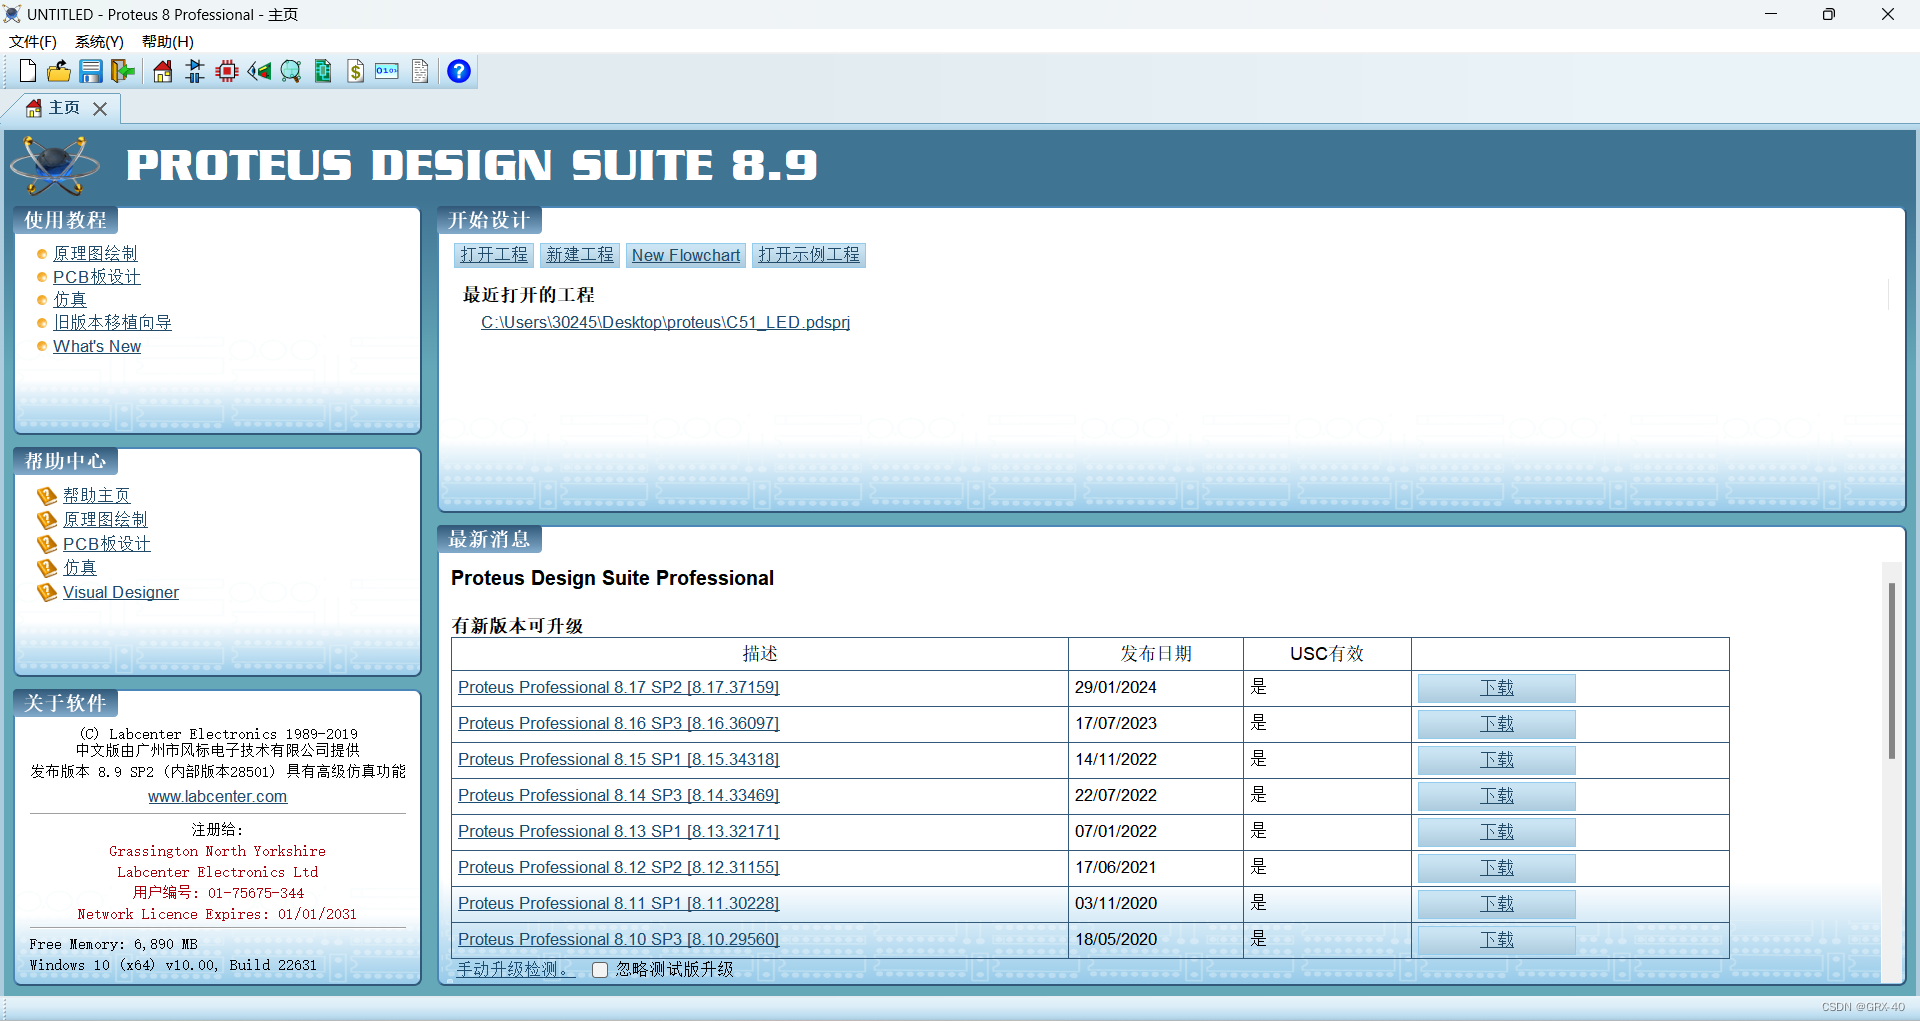Click 下载 button for 8.11 SP1 row

1497,904
